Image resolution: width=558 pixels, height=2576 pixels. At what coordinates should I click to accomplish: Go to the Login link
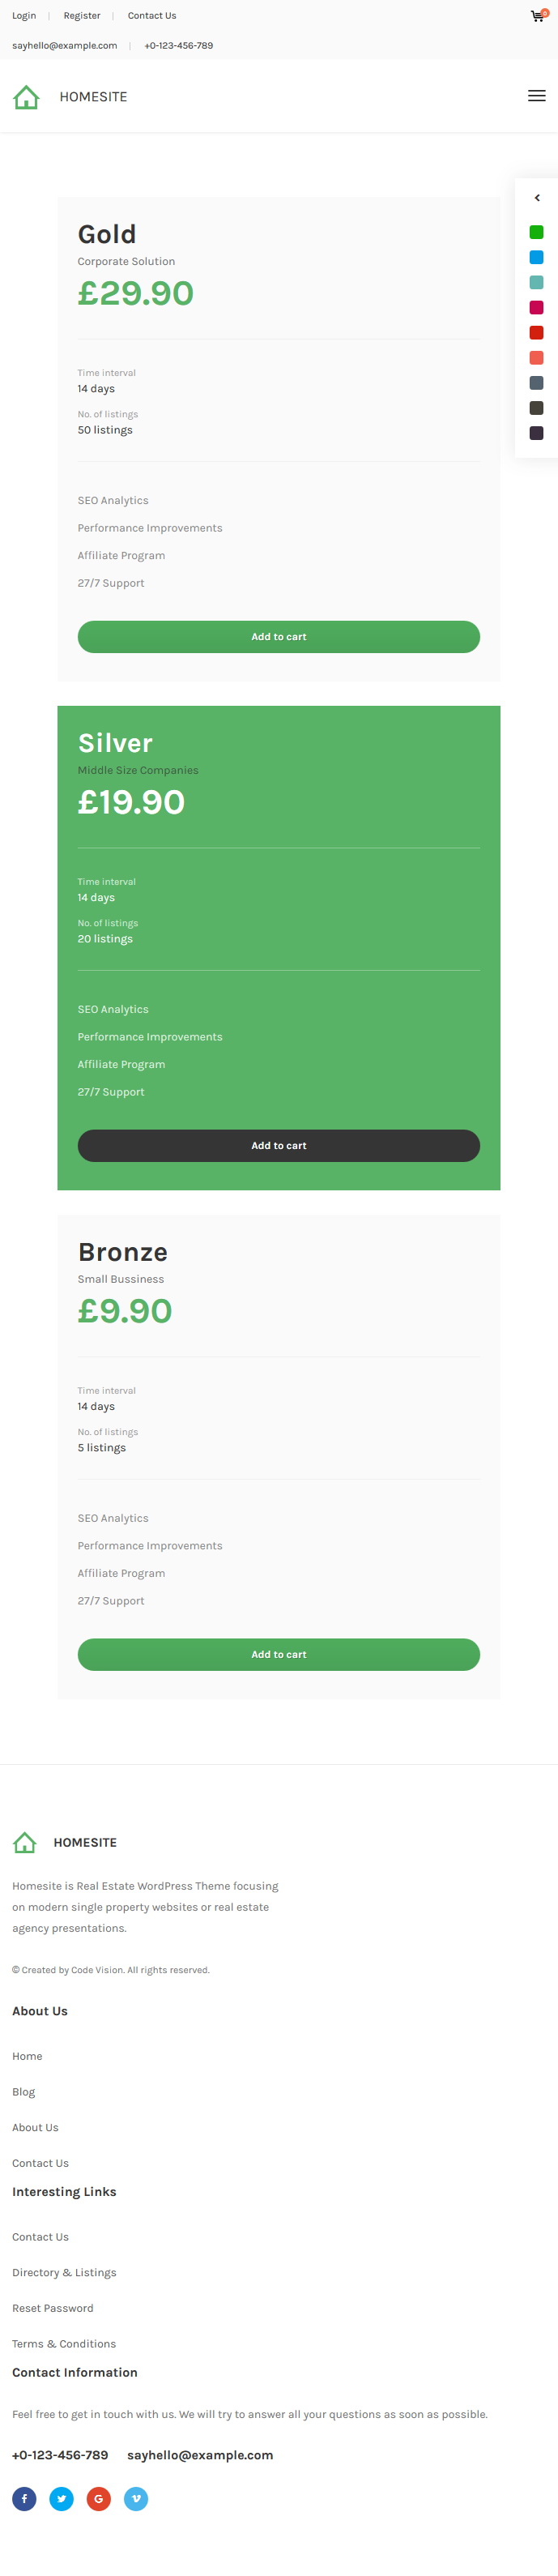click(x=24, y=16)
